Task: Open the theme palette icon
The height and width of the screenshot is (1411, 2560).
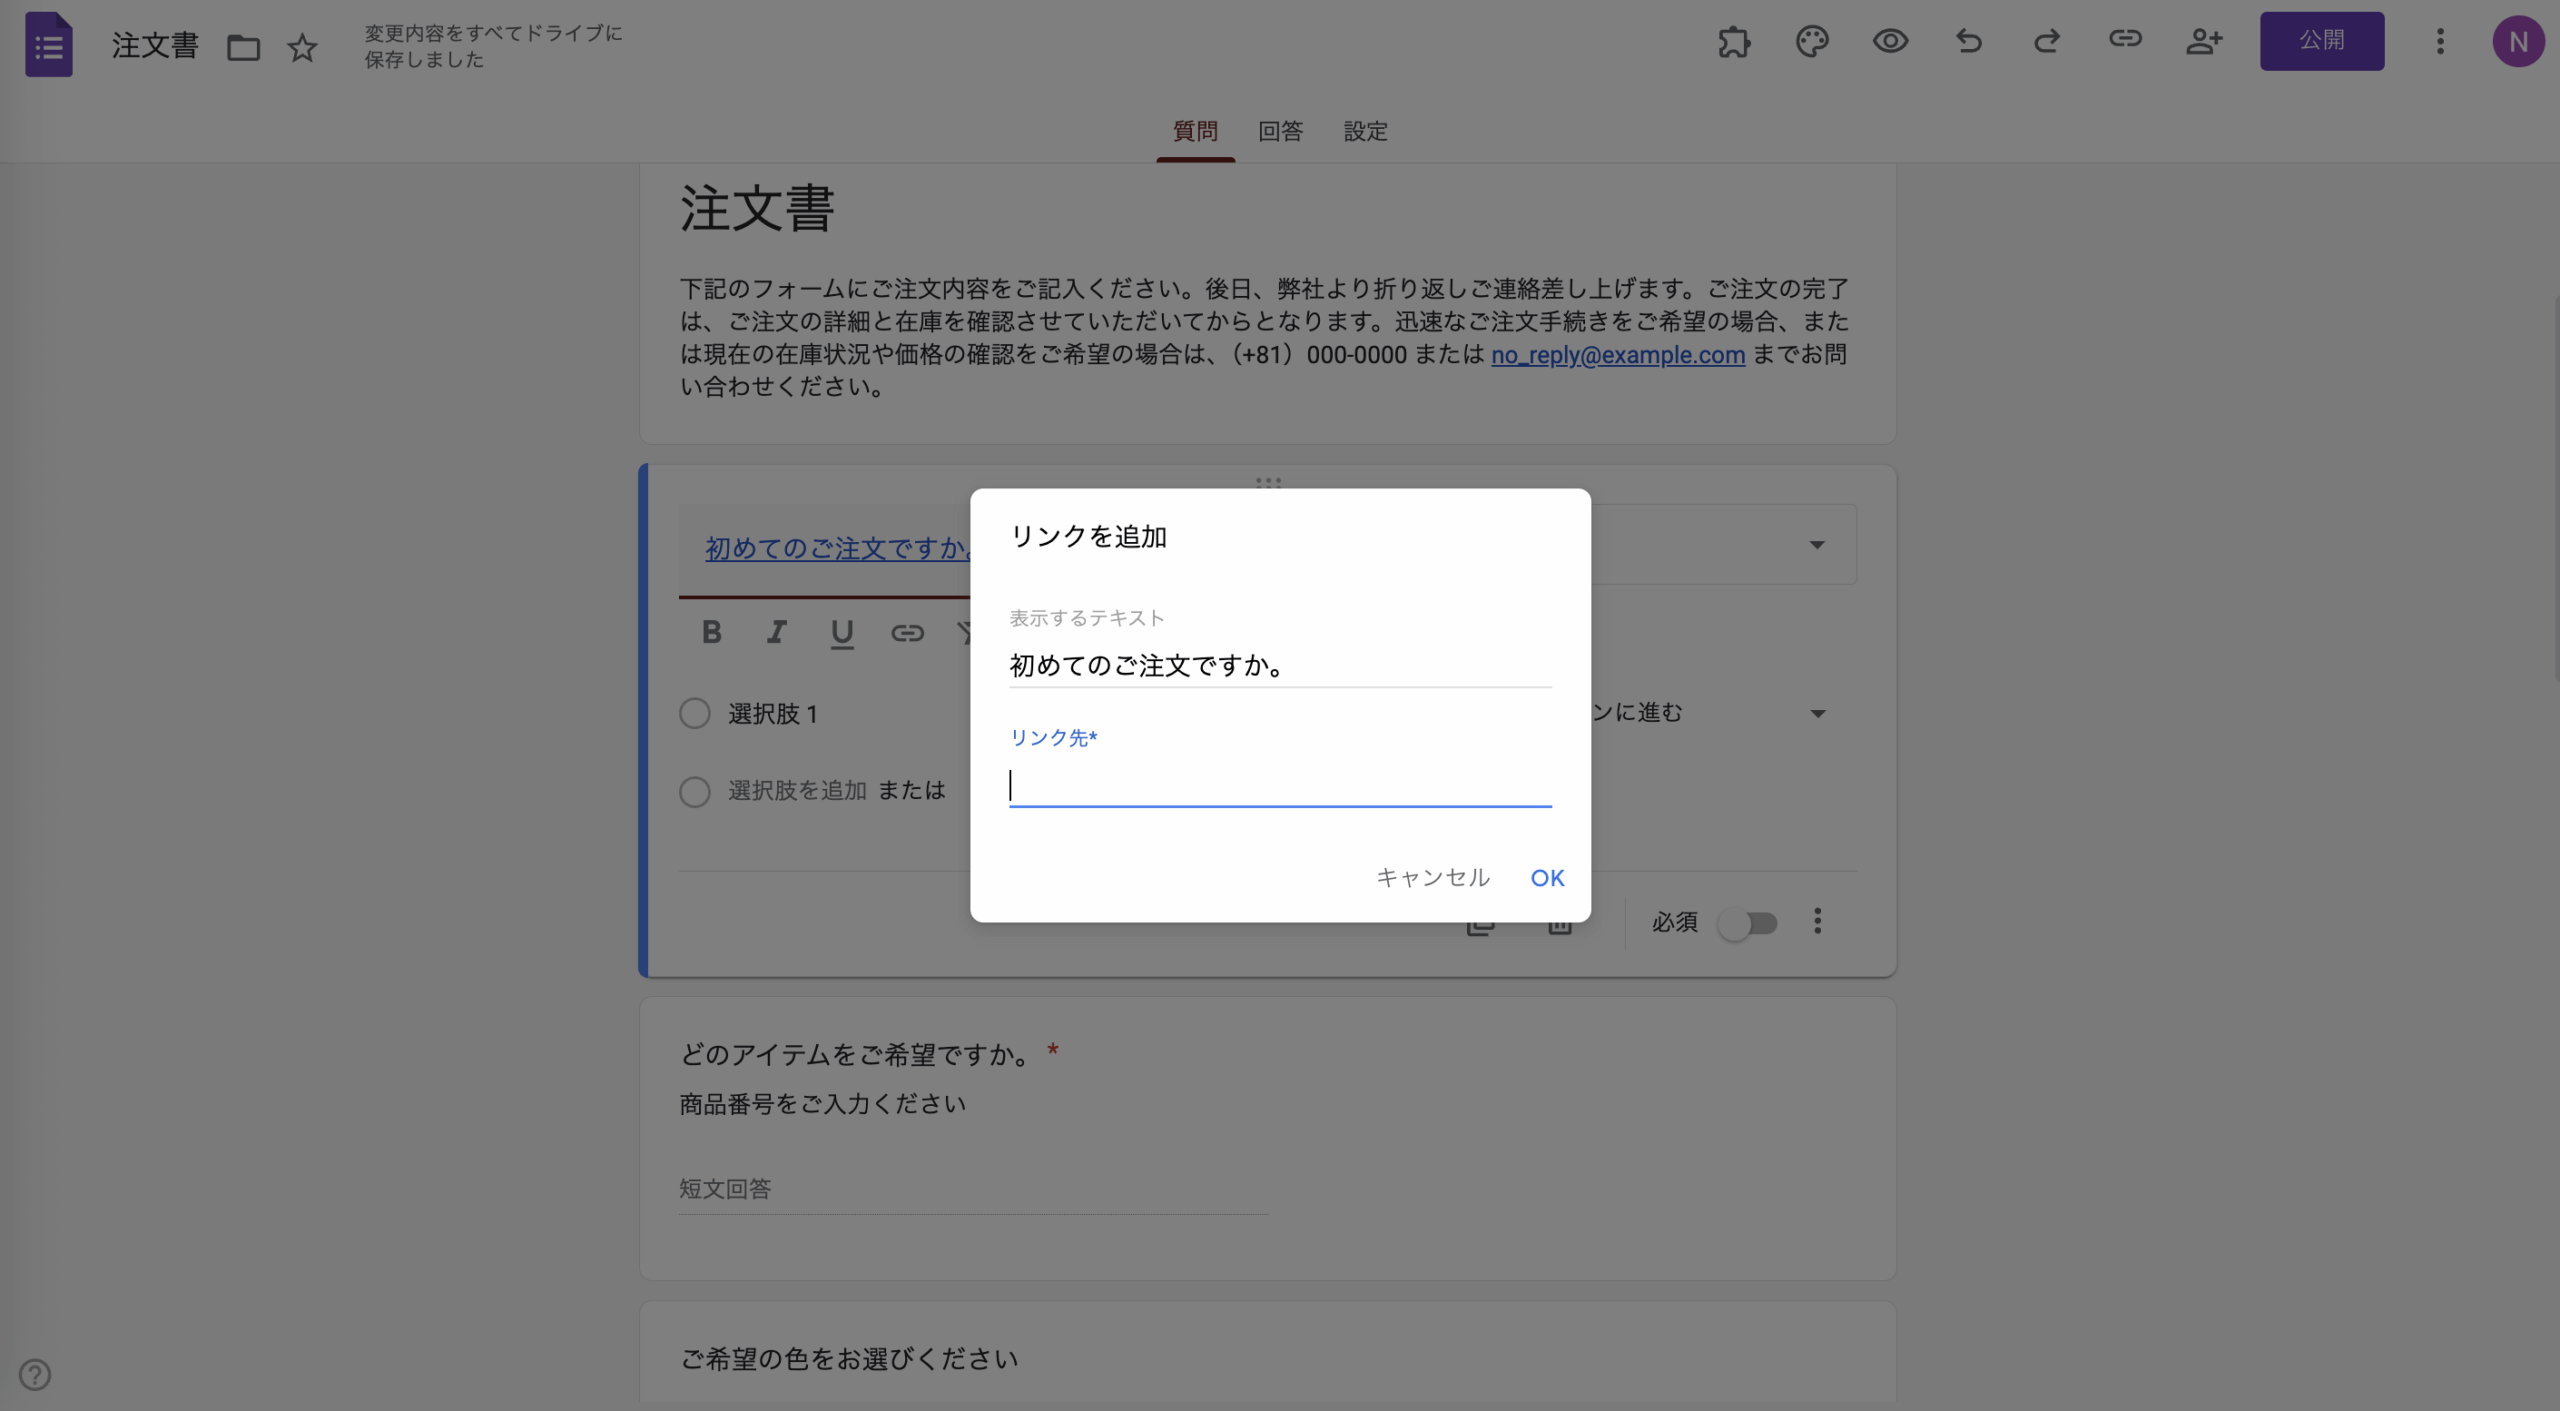Action: (1812, 42)
